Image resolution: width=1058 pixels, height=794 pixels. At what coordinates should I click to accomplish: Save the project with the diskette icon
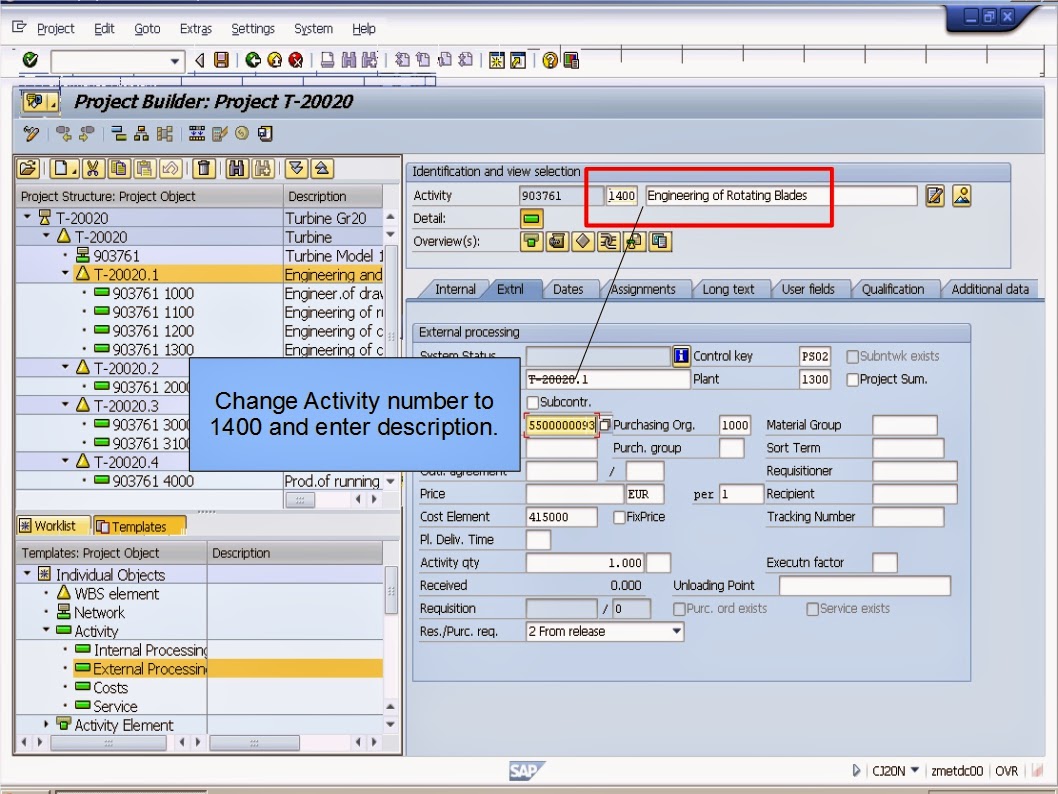click(221, 60)
